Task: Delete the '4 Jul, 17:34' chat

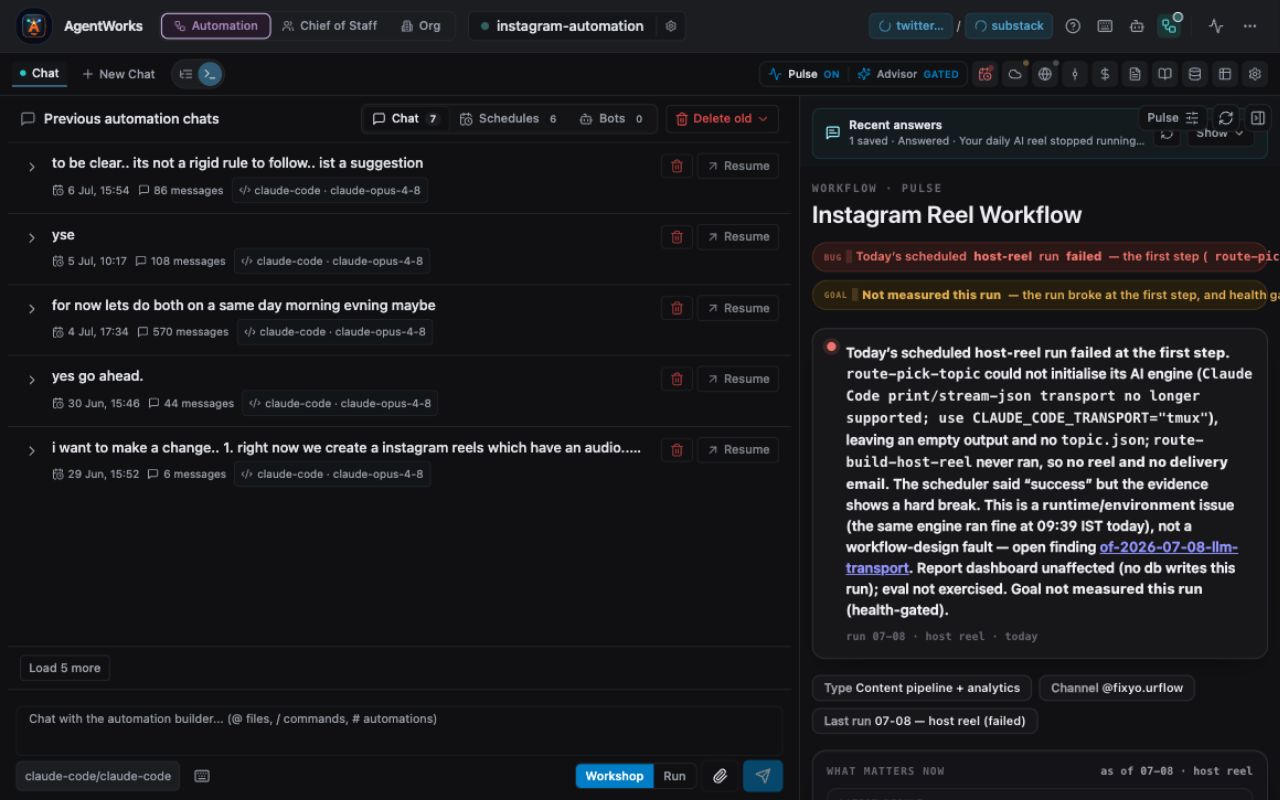Action: [677, 308]
